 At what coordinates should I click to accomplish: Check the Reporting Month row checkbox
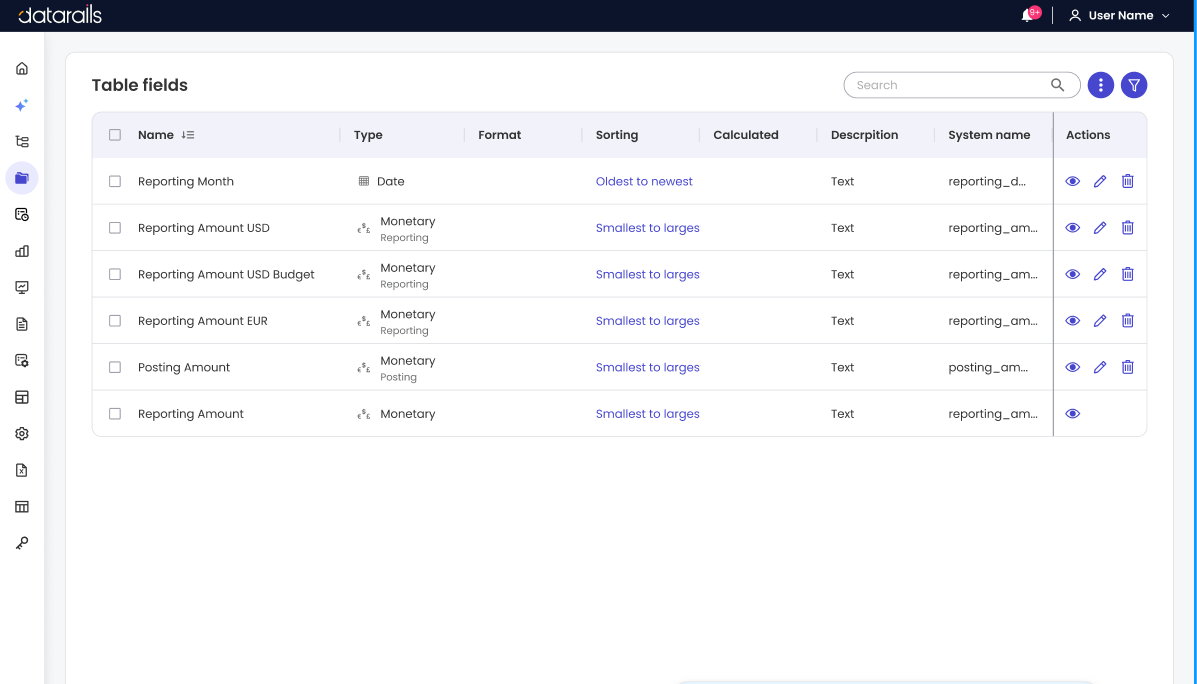115,182
